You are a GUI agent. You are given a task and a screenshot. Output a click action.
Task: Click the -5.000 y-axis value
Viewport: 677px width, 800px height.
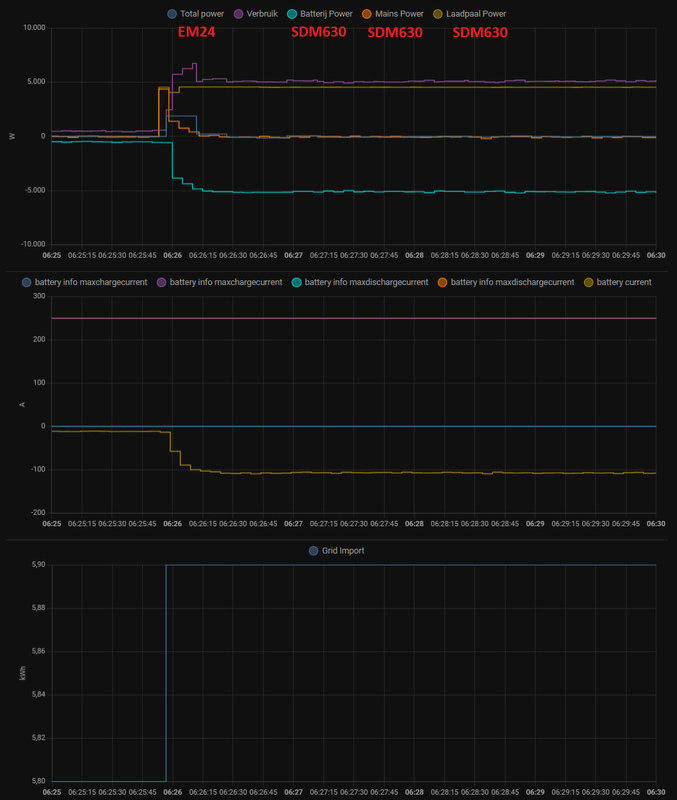tap(35, 190)
